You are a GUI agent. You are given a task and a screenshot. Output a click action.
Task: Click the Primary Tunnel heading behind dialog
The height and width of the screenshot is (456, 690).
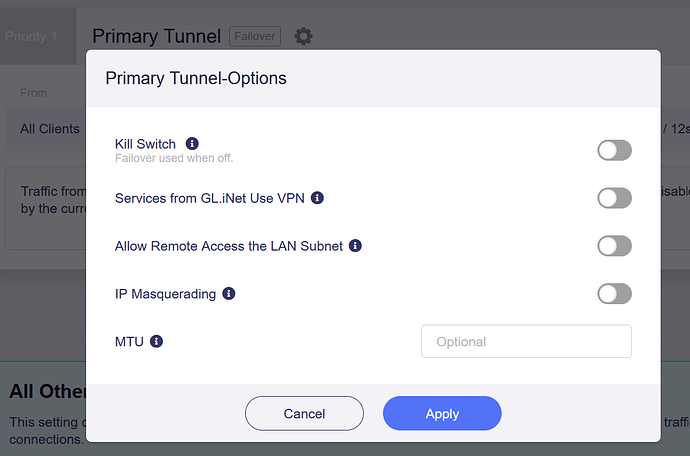coord(156,36)
